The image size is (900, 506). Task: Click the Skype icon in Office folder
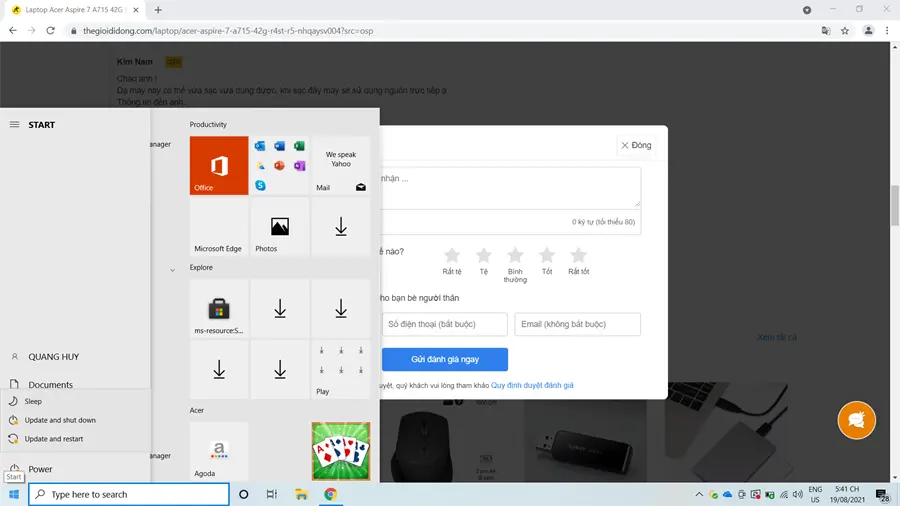pos(260,185)
